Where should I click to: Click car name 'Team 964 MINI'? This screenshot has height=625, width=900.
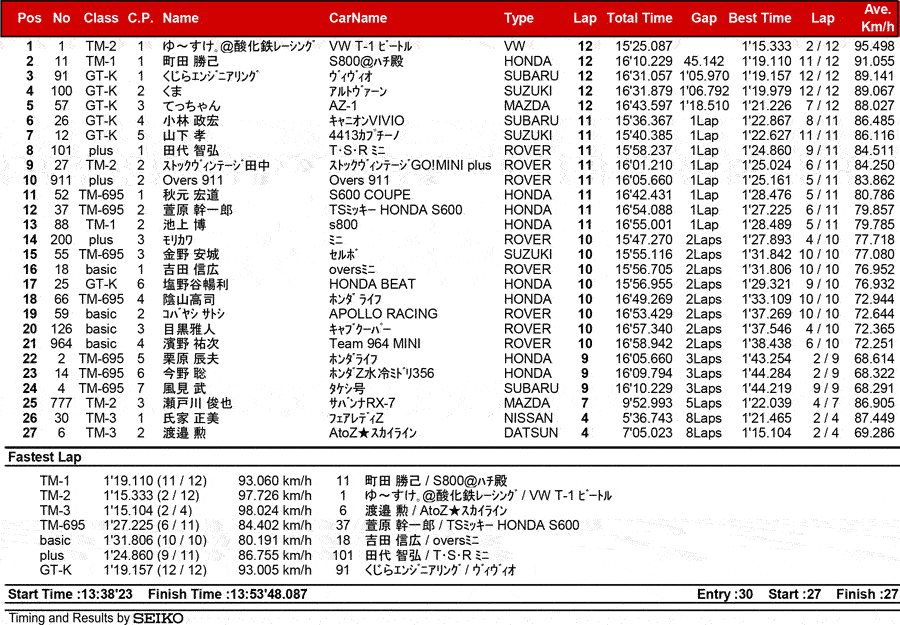click(x=374, y=344)
